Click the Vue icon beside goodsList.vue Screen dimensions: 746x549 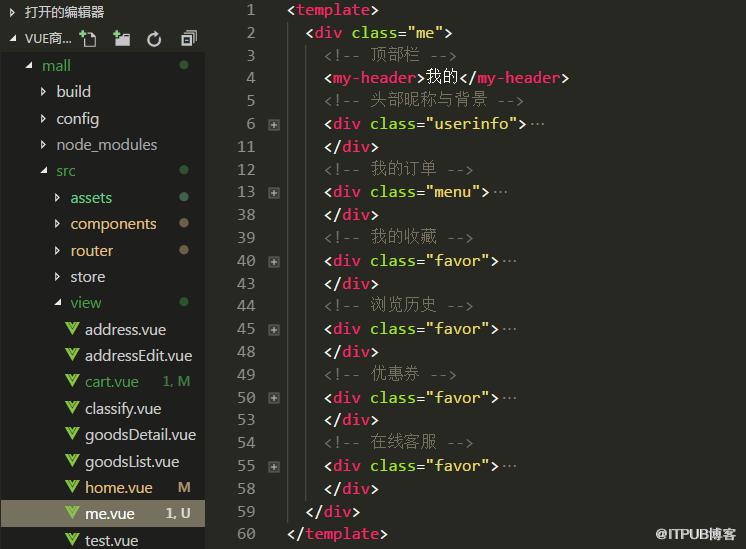72,461
